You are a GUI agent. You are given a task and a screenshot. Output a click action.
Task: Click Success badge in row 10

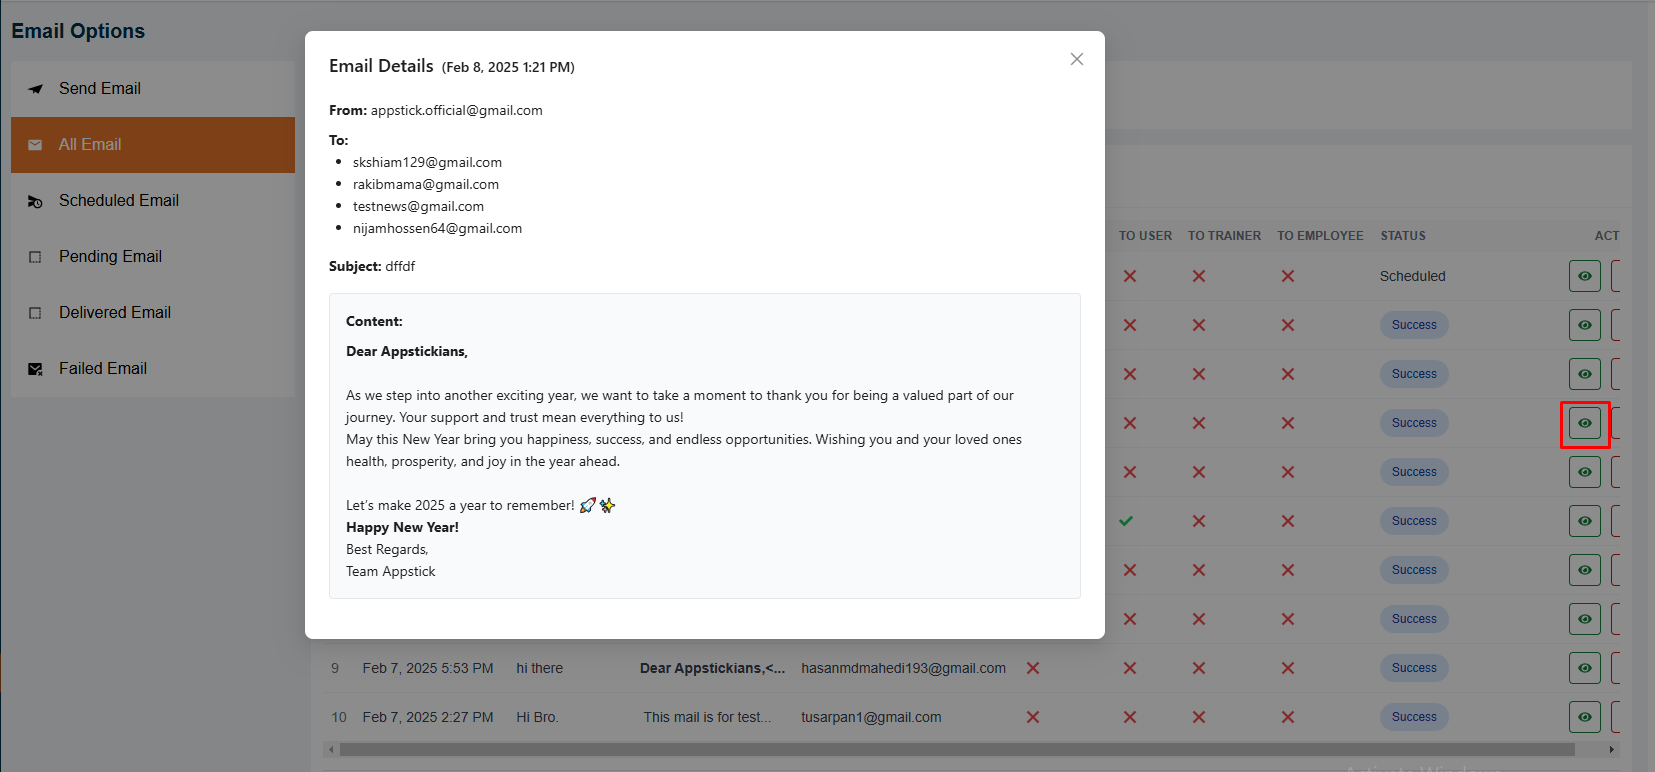tap(1414, 717)
